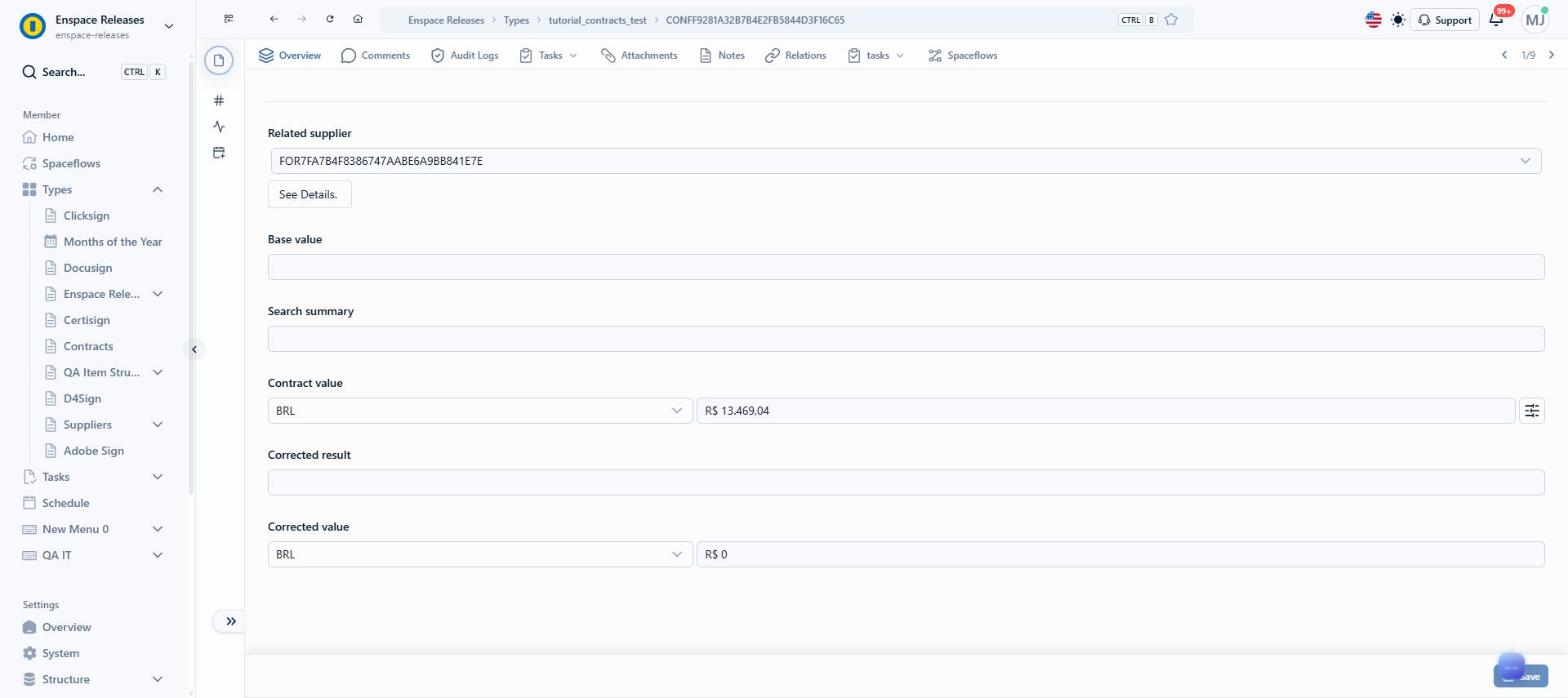Expand the Suppliers item chevron

click(x=157, y=424)
